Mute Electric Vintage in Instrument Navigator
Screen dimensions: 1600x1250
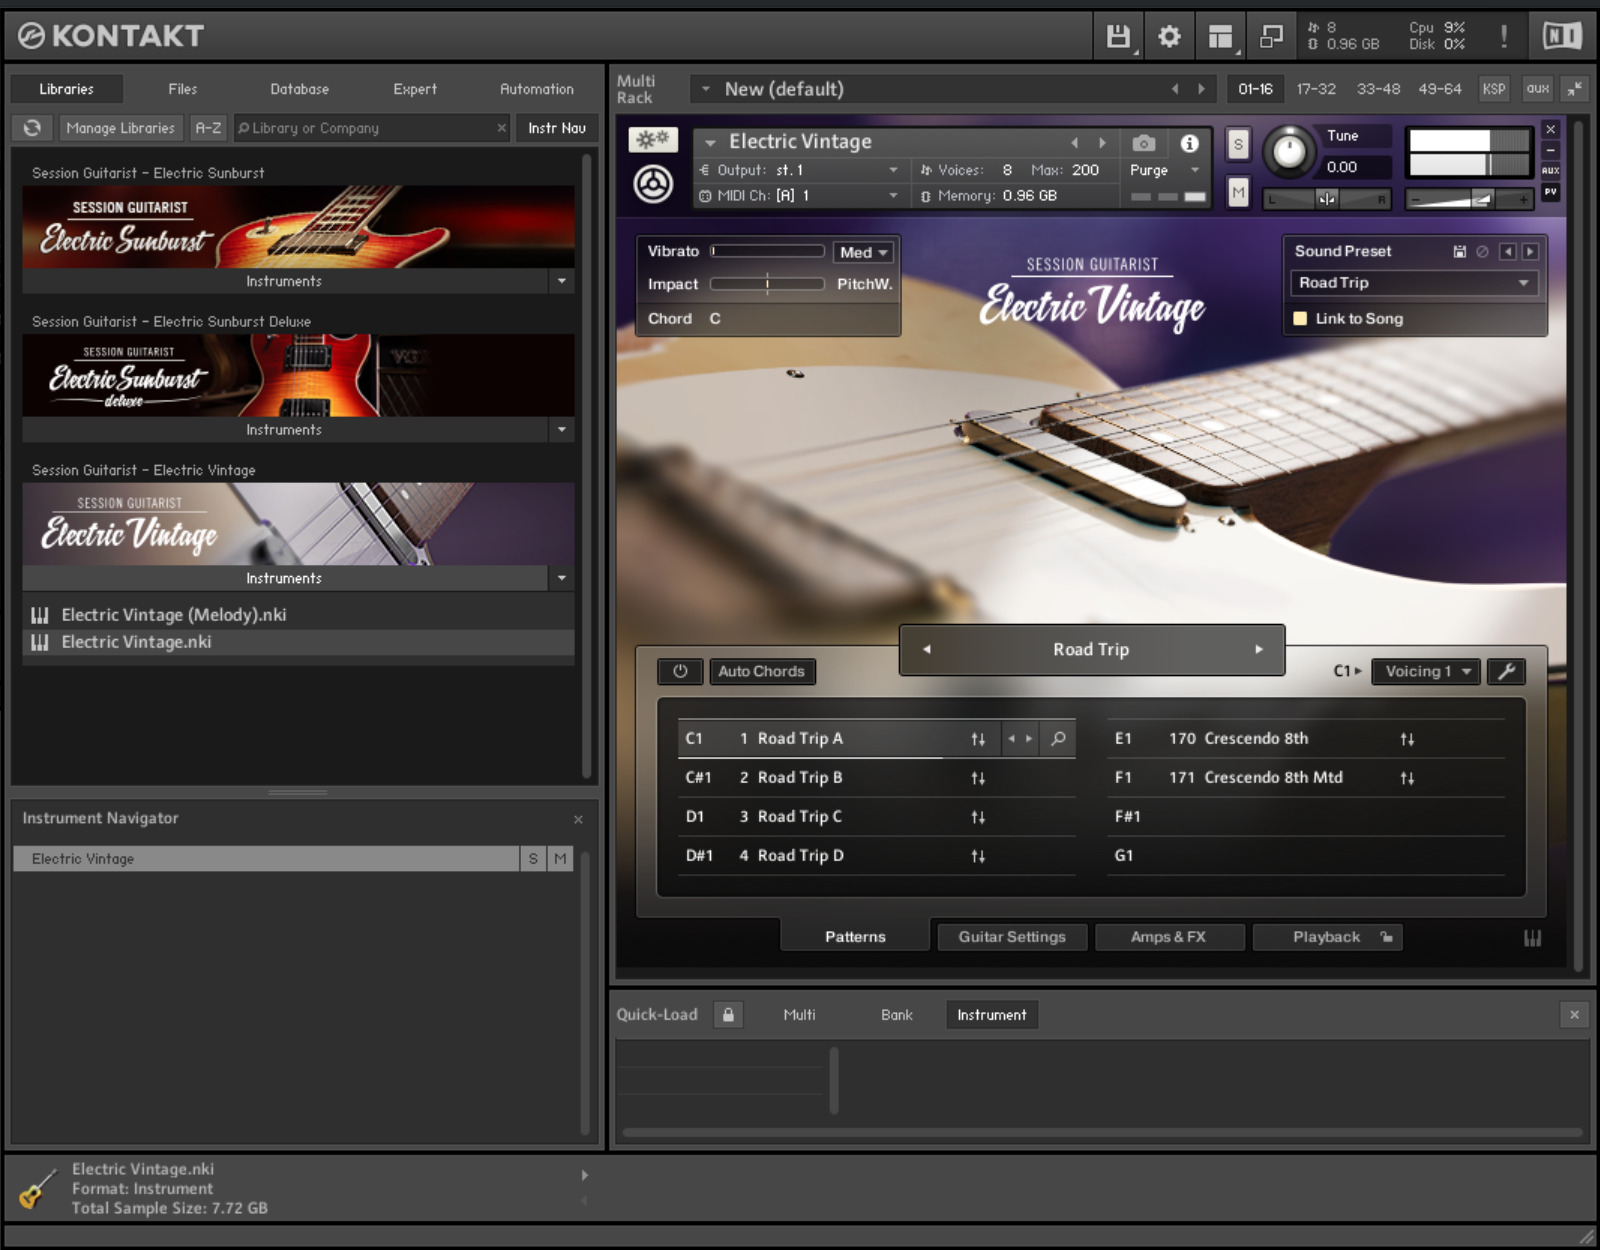coord(560,859)
